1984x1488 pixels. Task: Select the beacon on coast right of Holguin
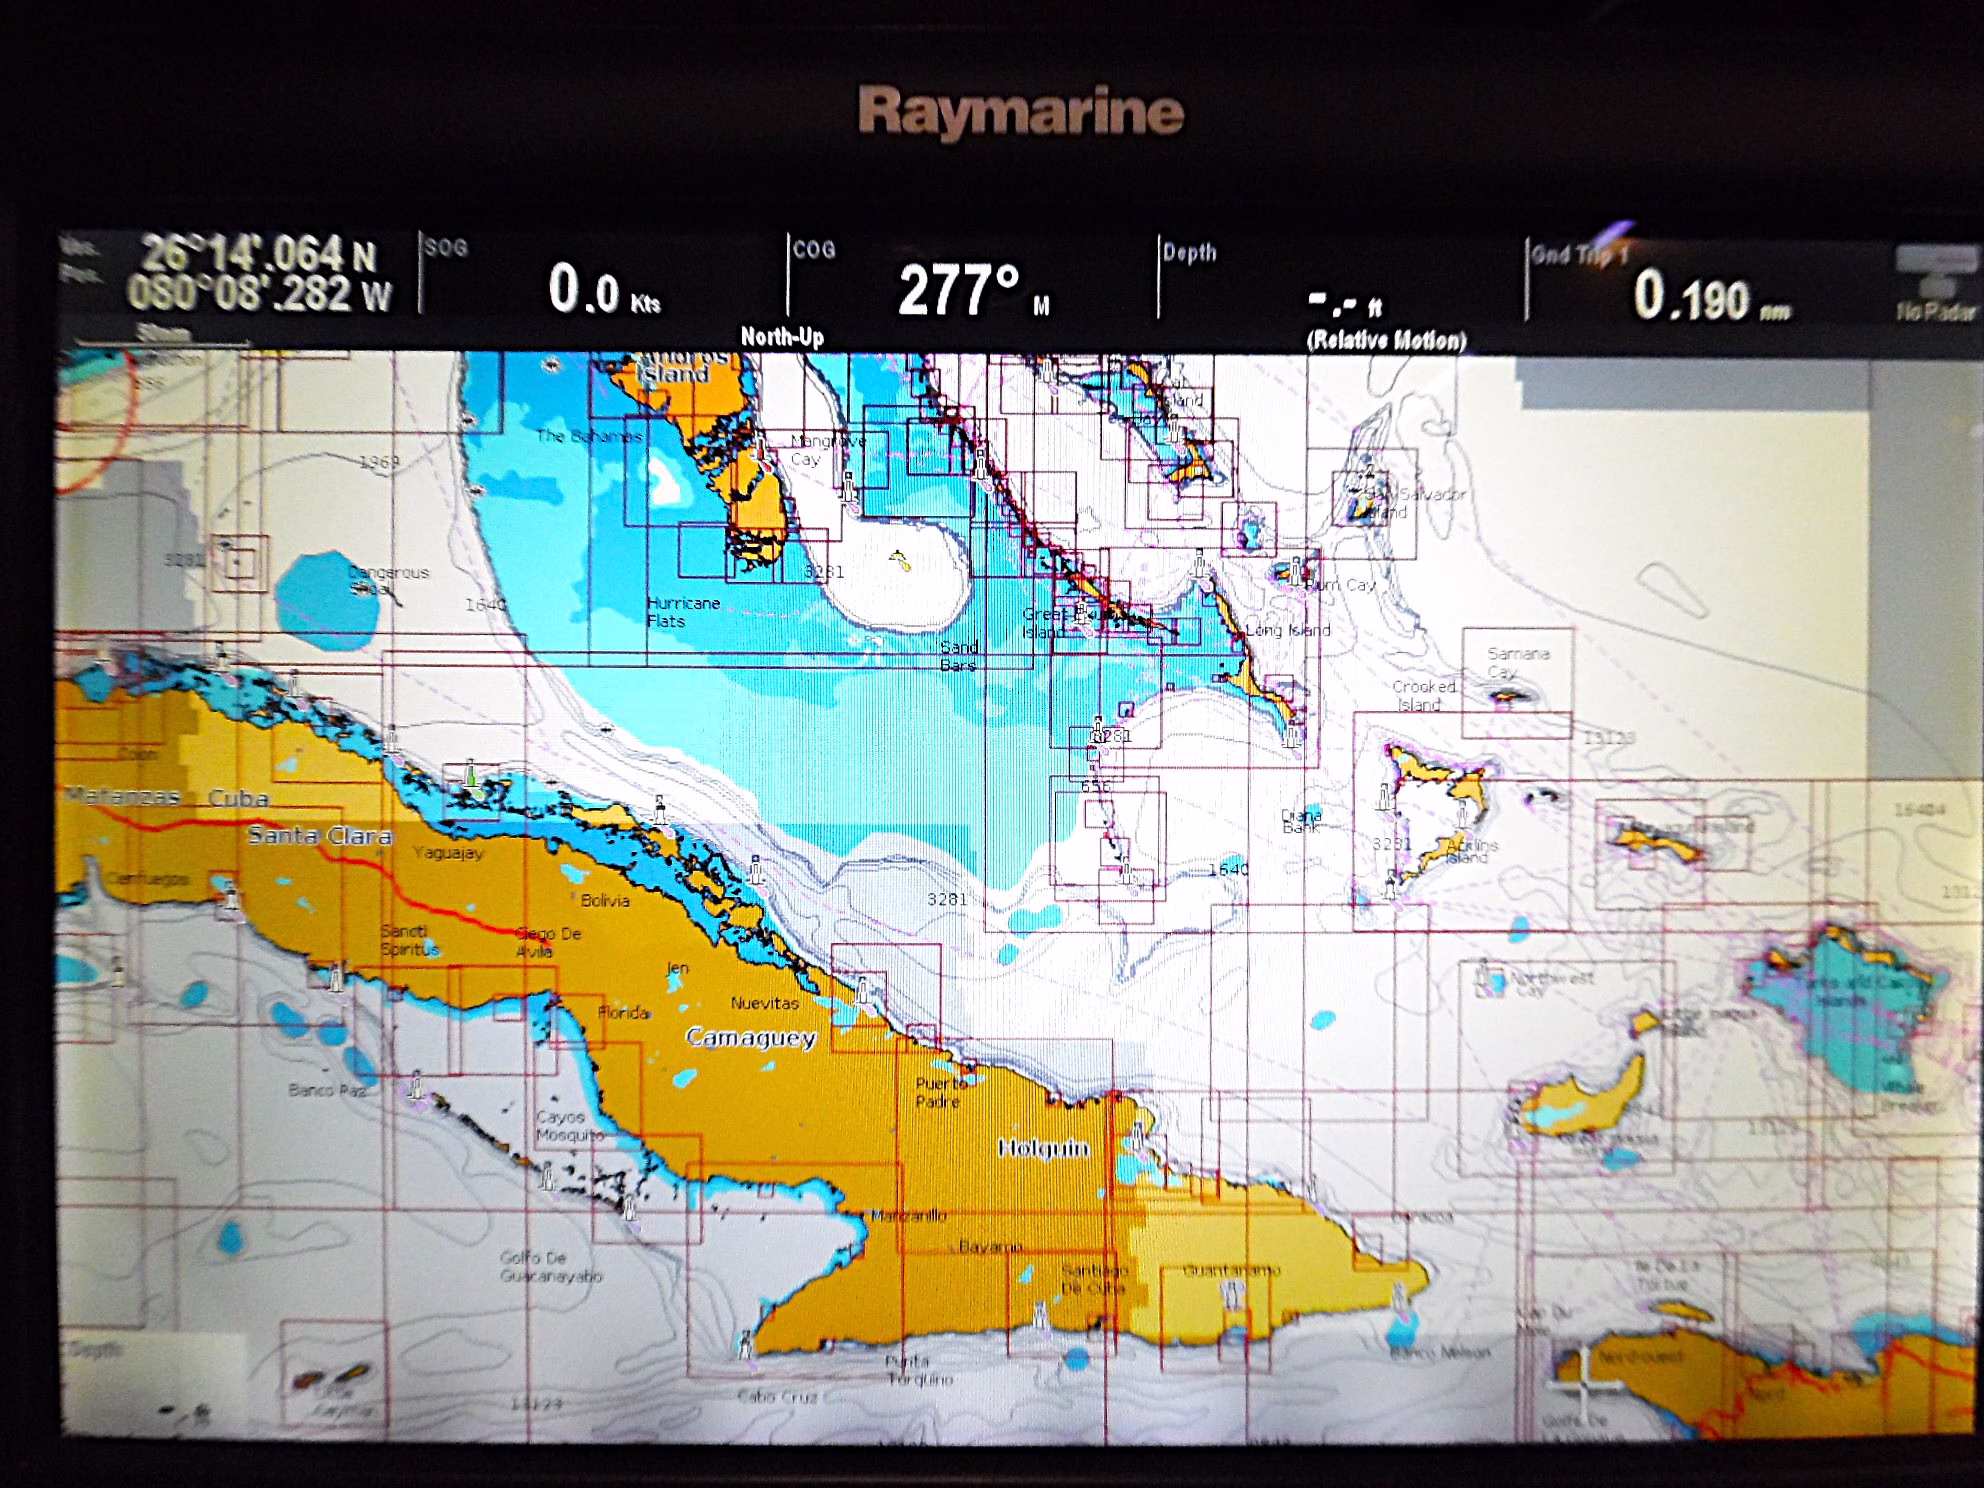tap(1139, 1137)
